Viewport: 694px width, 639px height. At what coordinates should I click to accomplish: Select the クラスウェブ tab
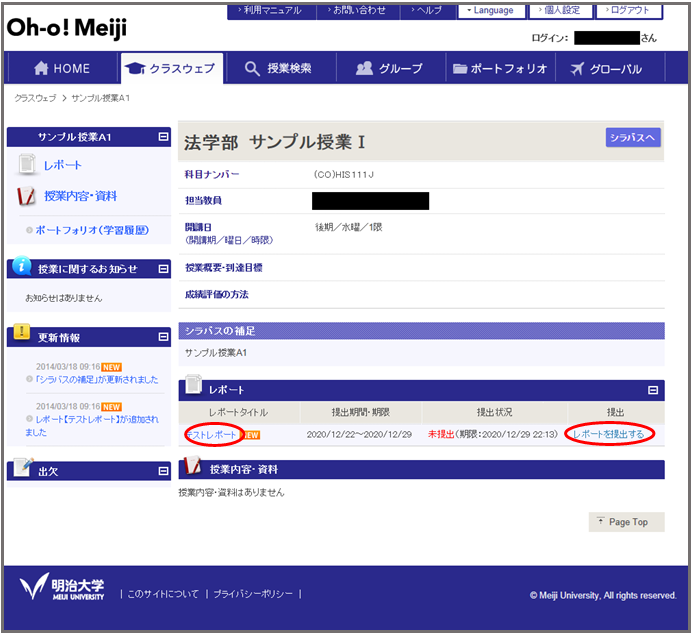172,68
